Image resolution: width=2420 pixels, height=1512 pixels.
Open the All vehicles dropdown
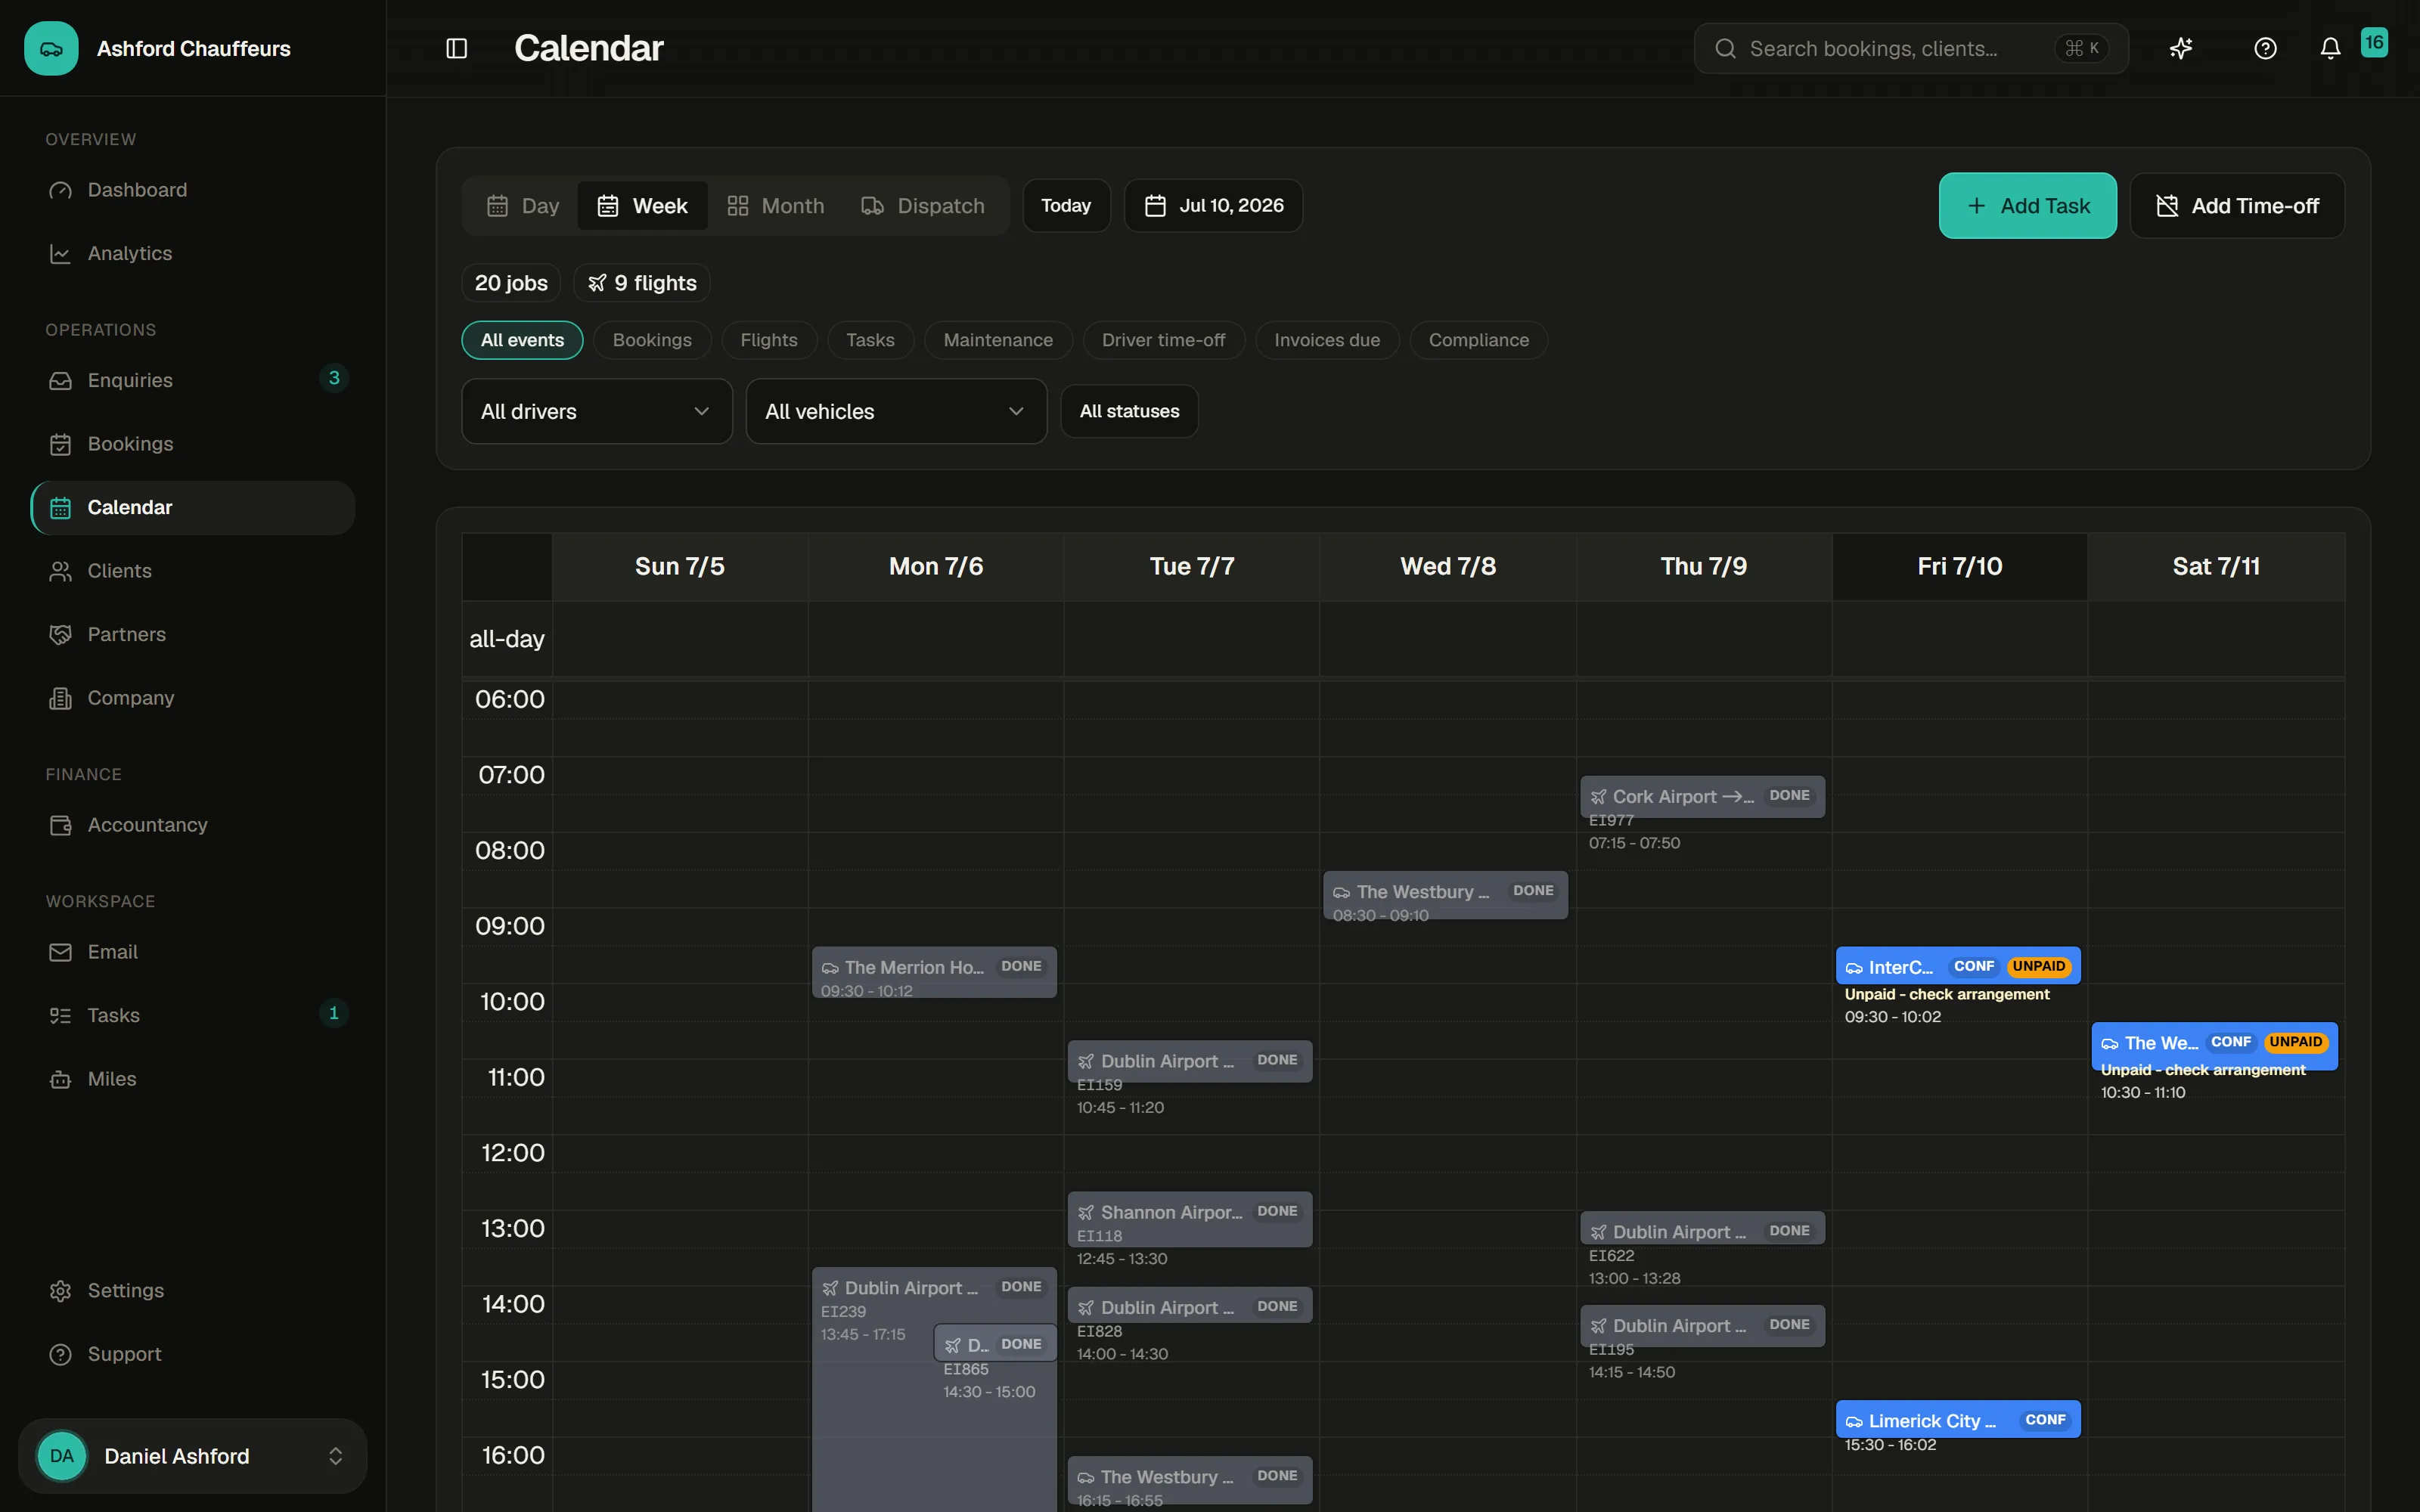tap(896, 411)
